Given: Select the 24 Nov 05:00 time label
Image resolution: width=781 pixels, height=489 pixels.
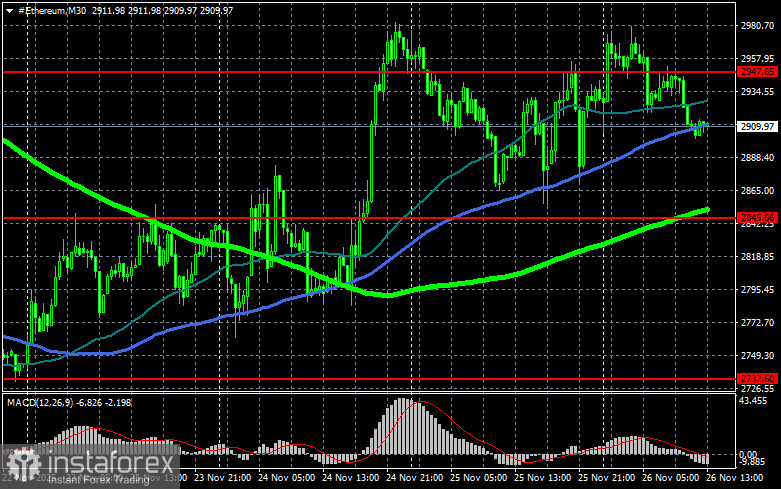Looking at the screenshot, I should 286,478.
